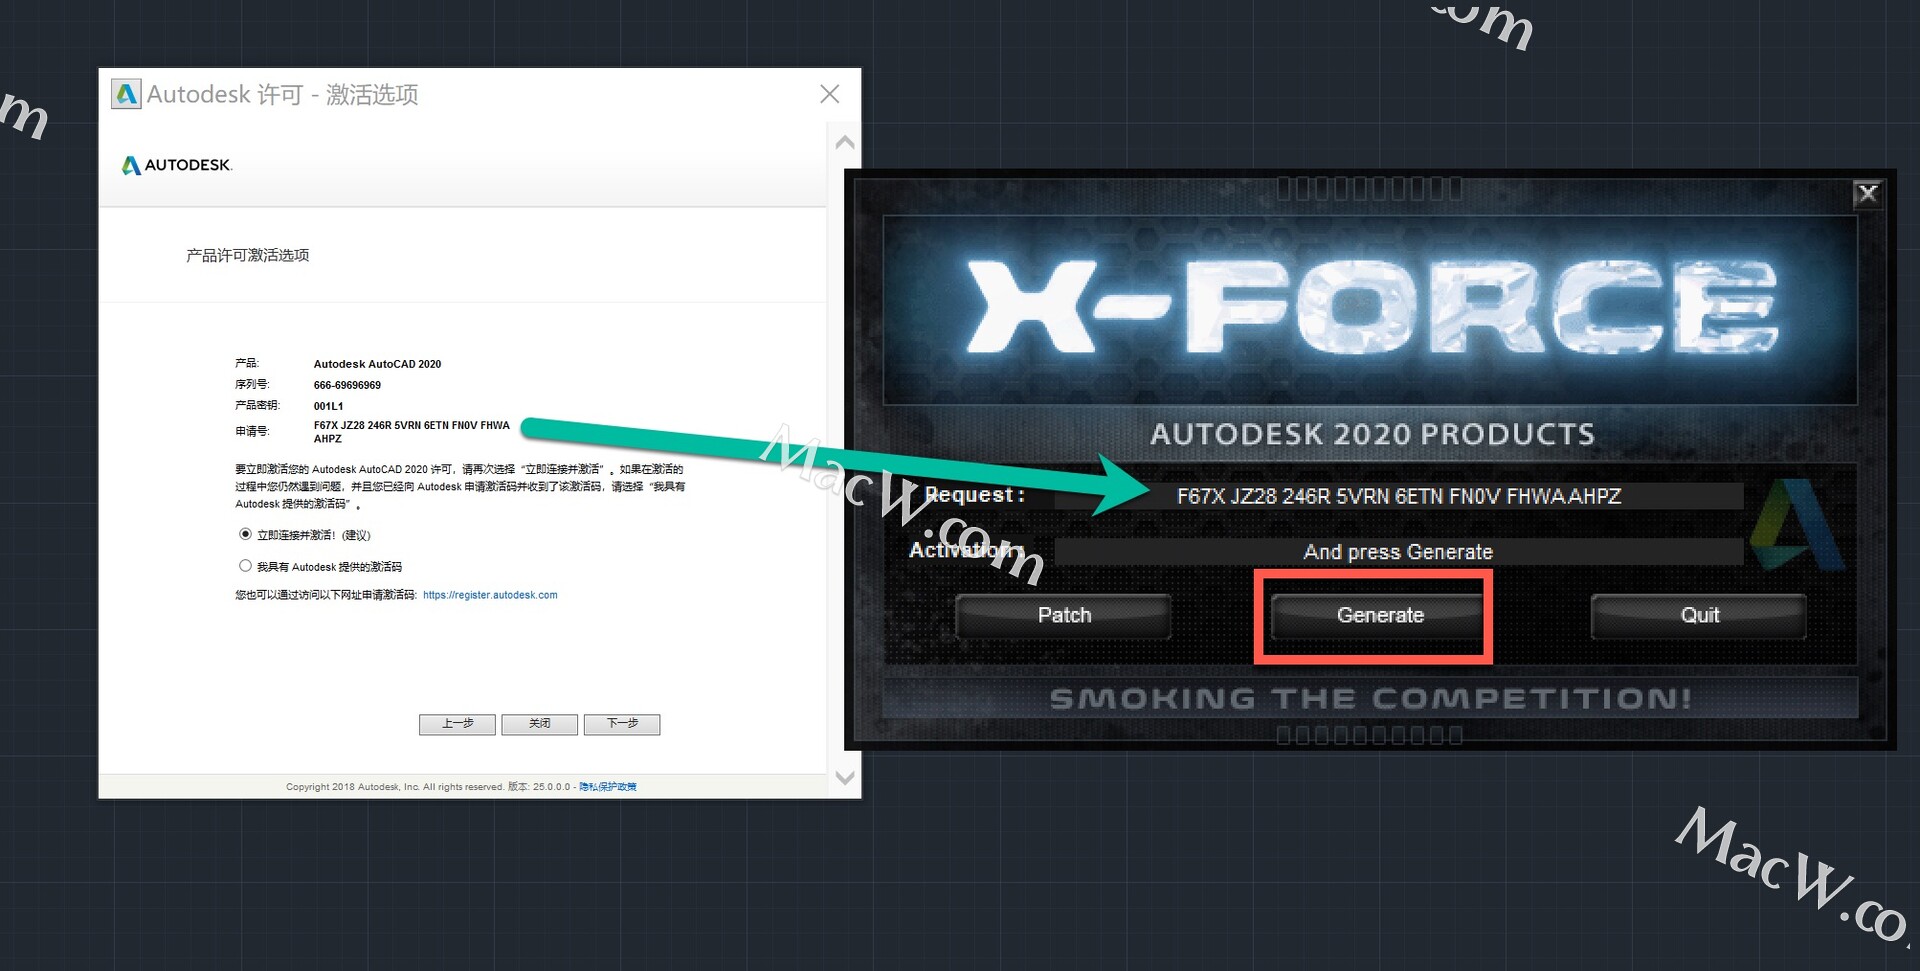Click the request code starting with F67X JZ28 in the Autodesk dialog
Viewport: 1920px width, 971px height.
tap(411, 432)
